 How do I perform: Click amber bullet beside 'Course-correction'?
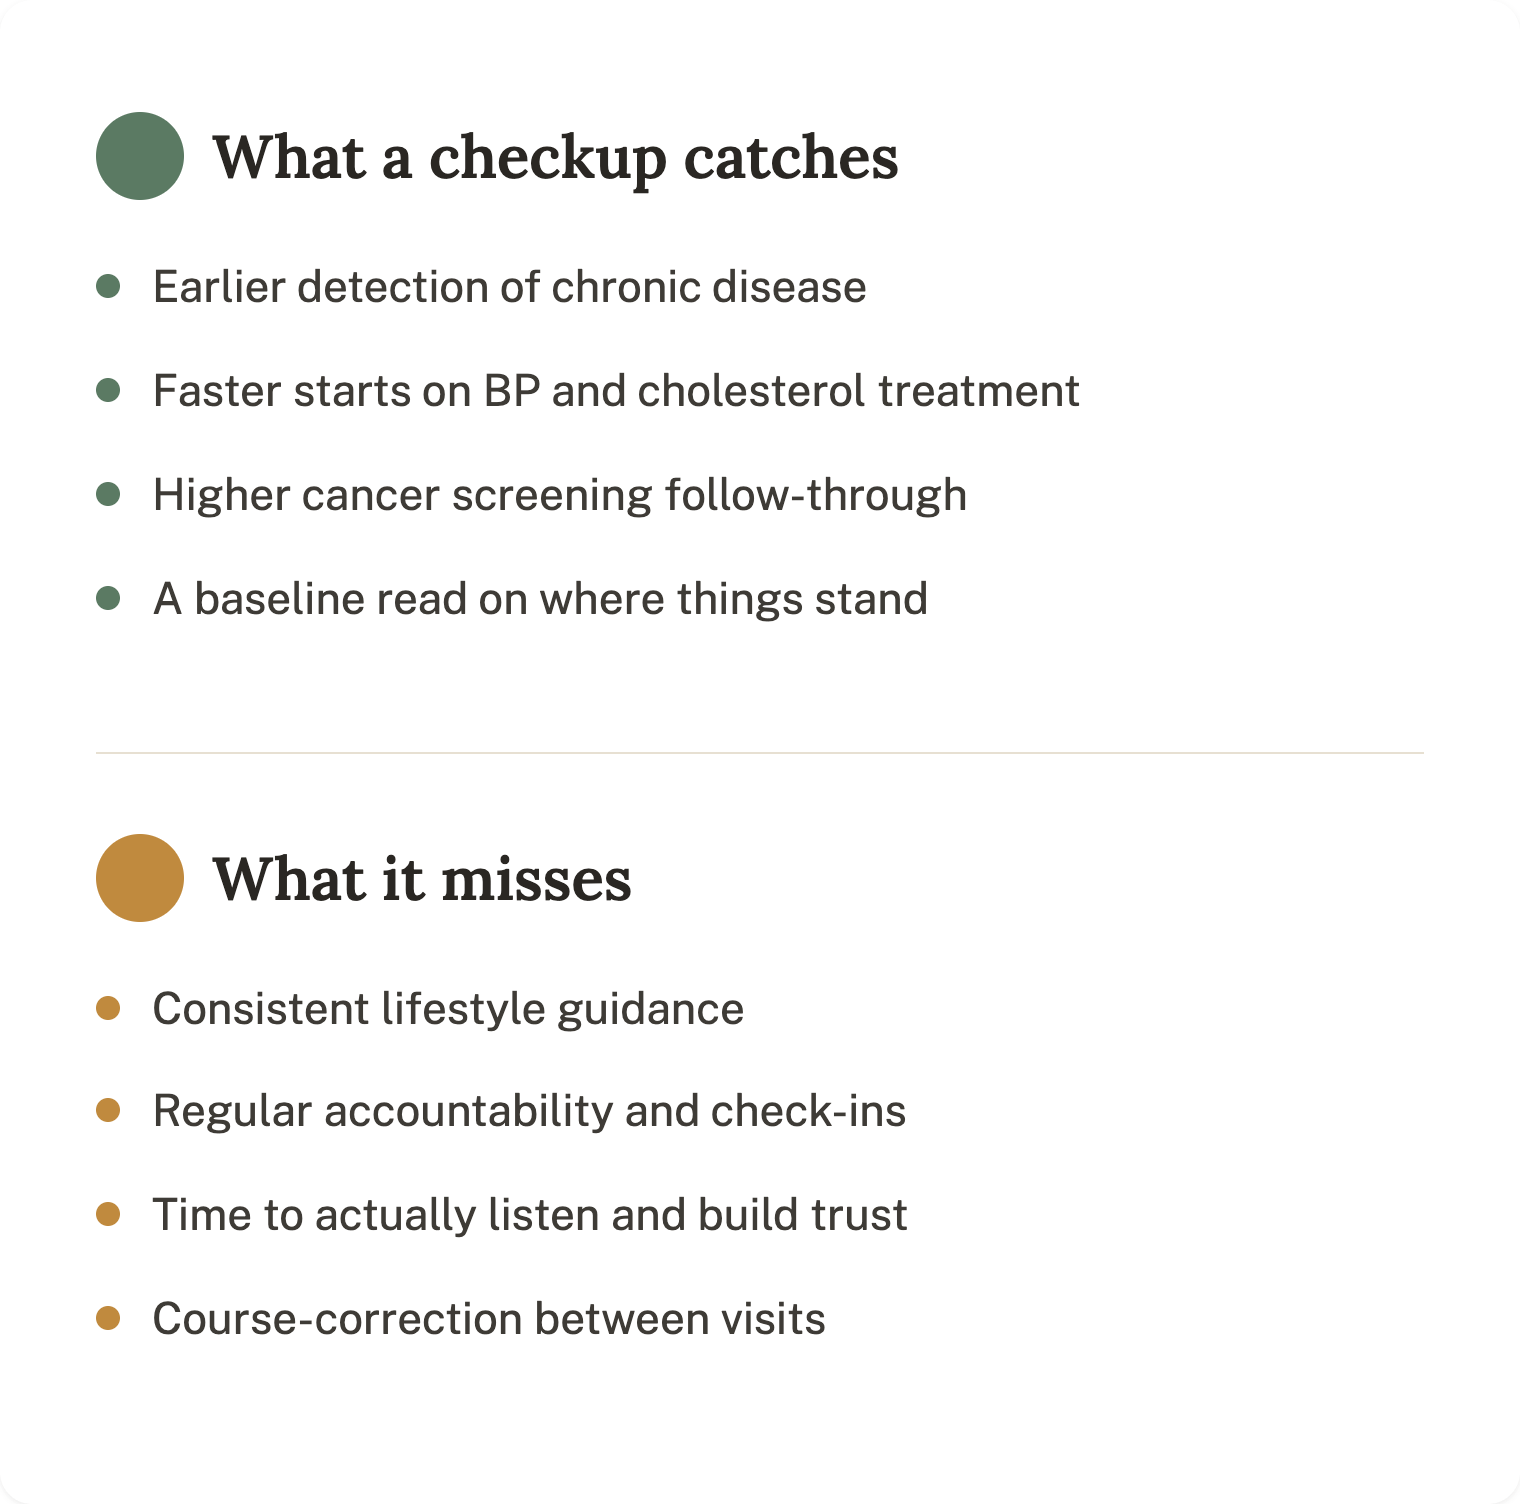[x=108, y=1319]
